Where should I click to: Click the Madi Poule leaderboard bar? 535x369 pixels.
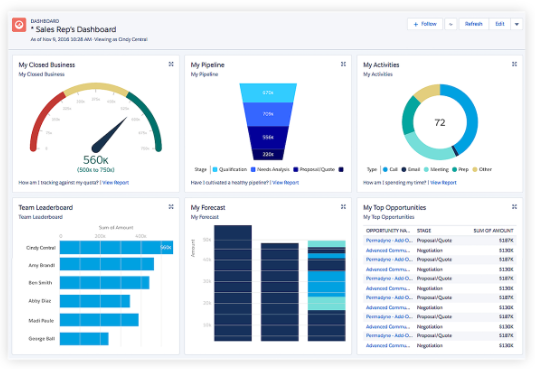click(x=99, y=320)
